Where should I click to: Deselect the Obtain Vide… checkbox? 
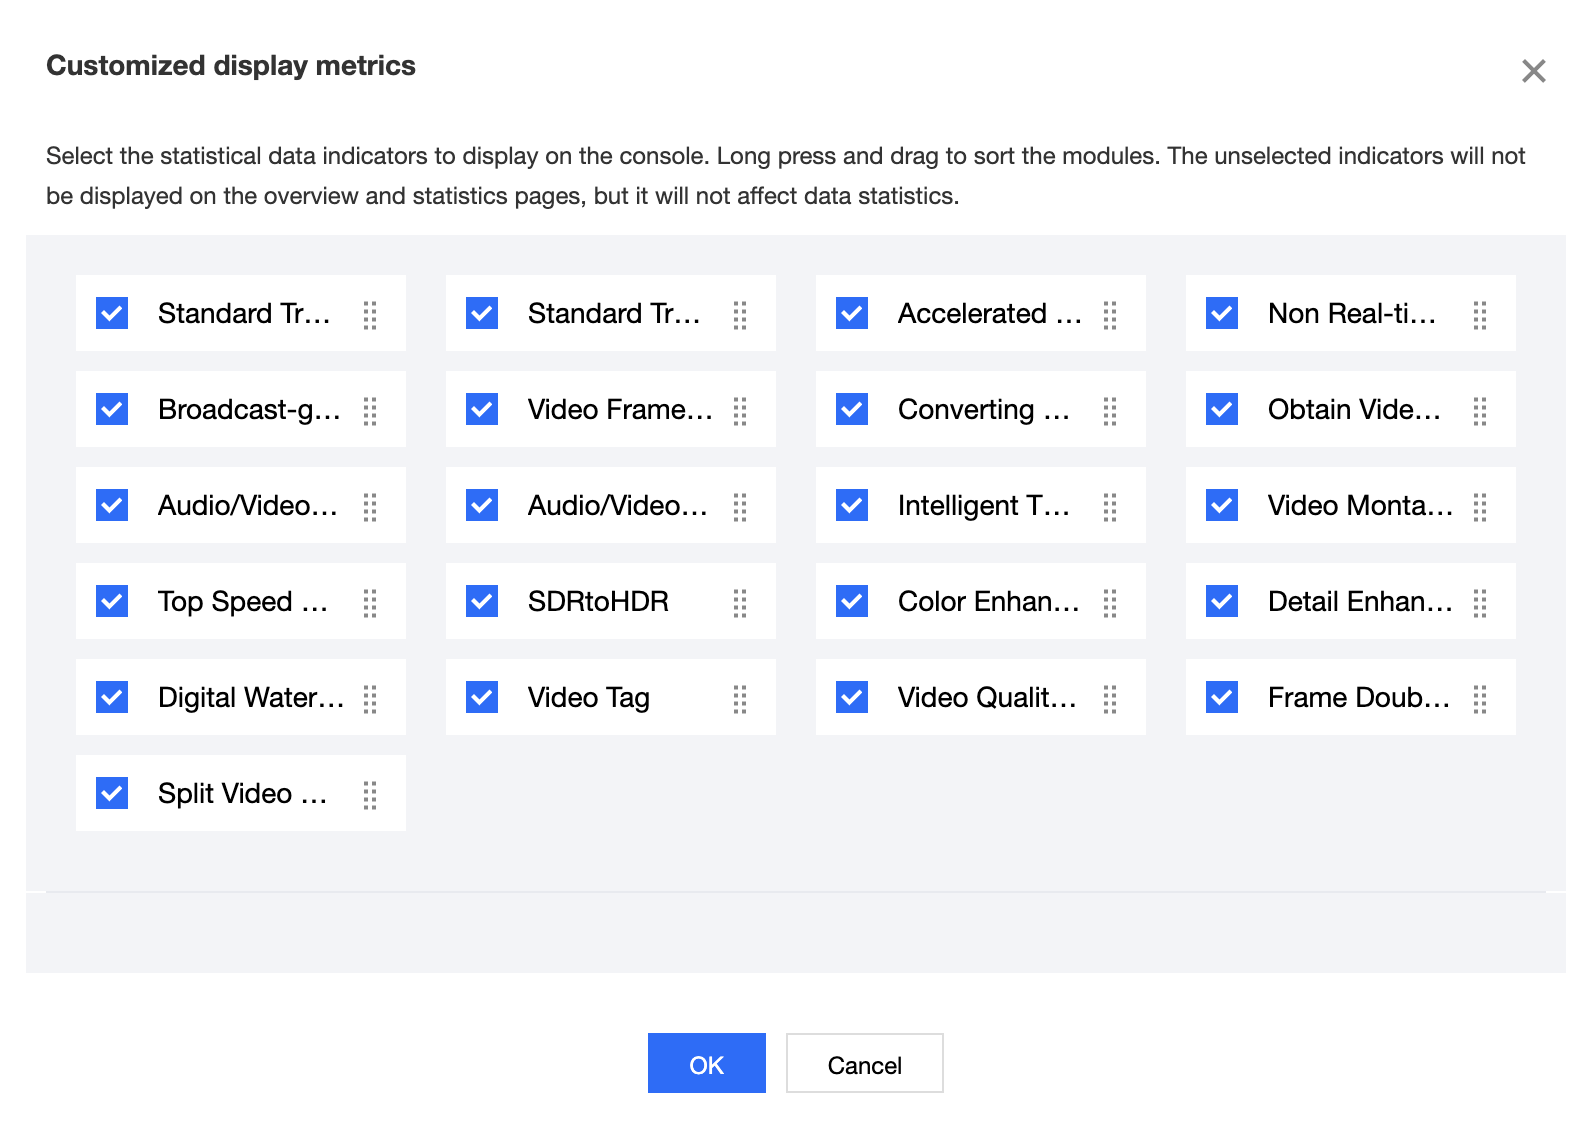(x=1222, y=409)
